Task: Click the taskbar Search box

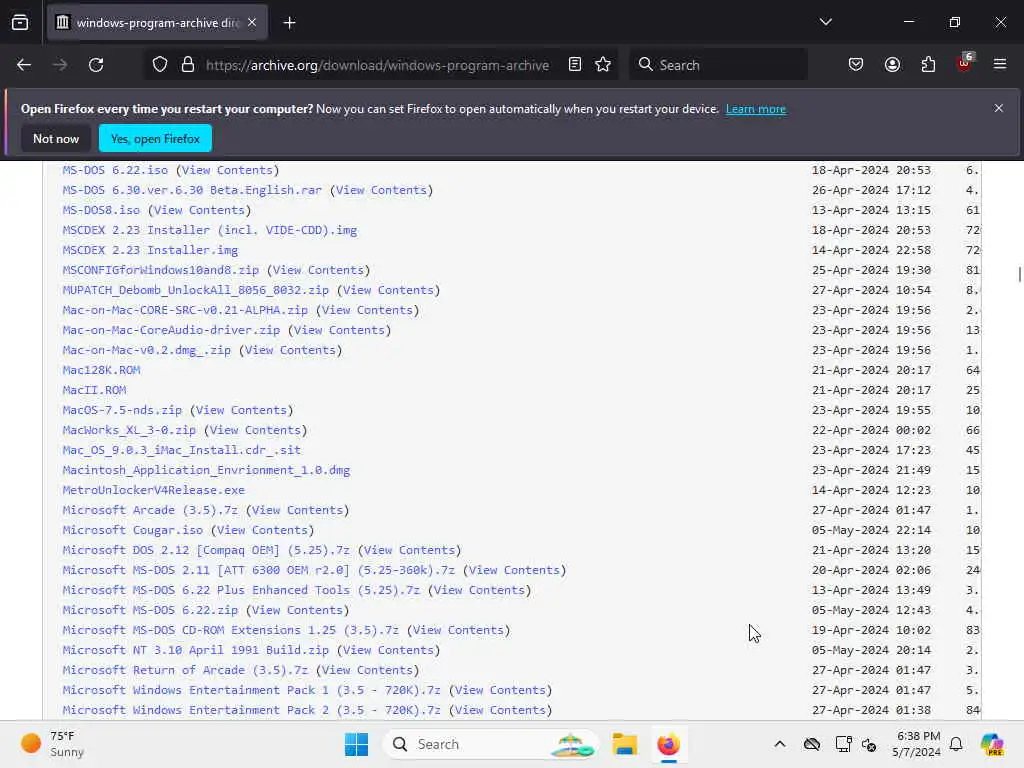Action: pyautogui.click(x=490, y=744)
